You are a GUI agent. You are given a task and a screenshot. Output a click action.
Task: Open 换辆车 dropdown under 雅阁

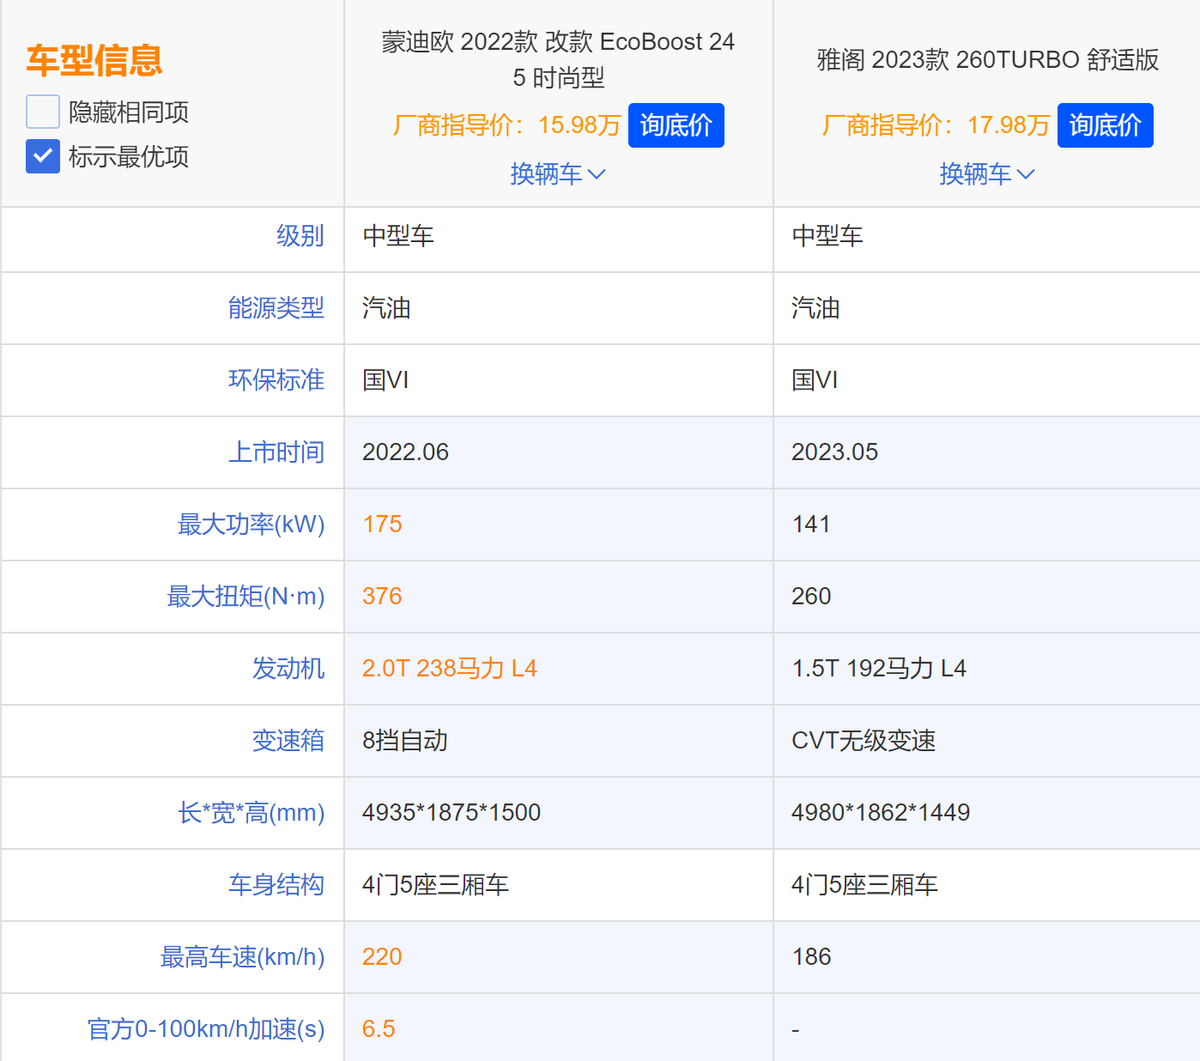pyautogui.click(x=987, y=174)
